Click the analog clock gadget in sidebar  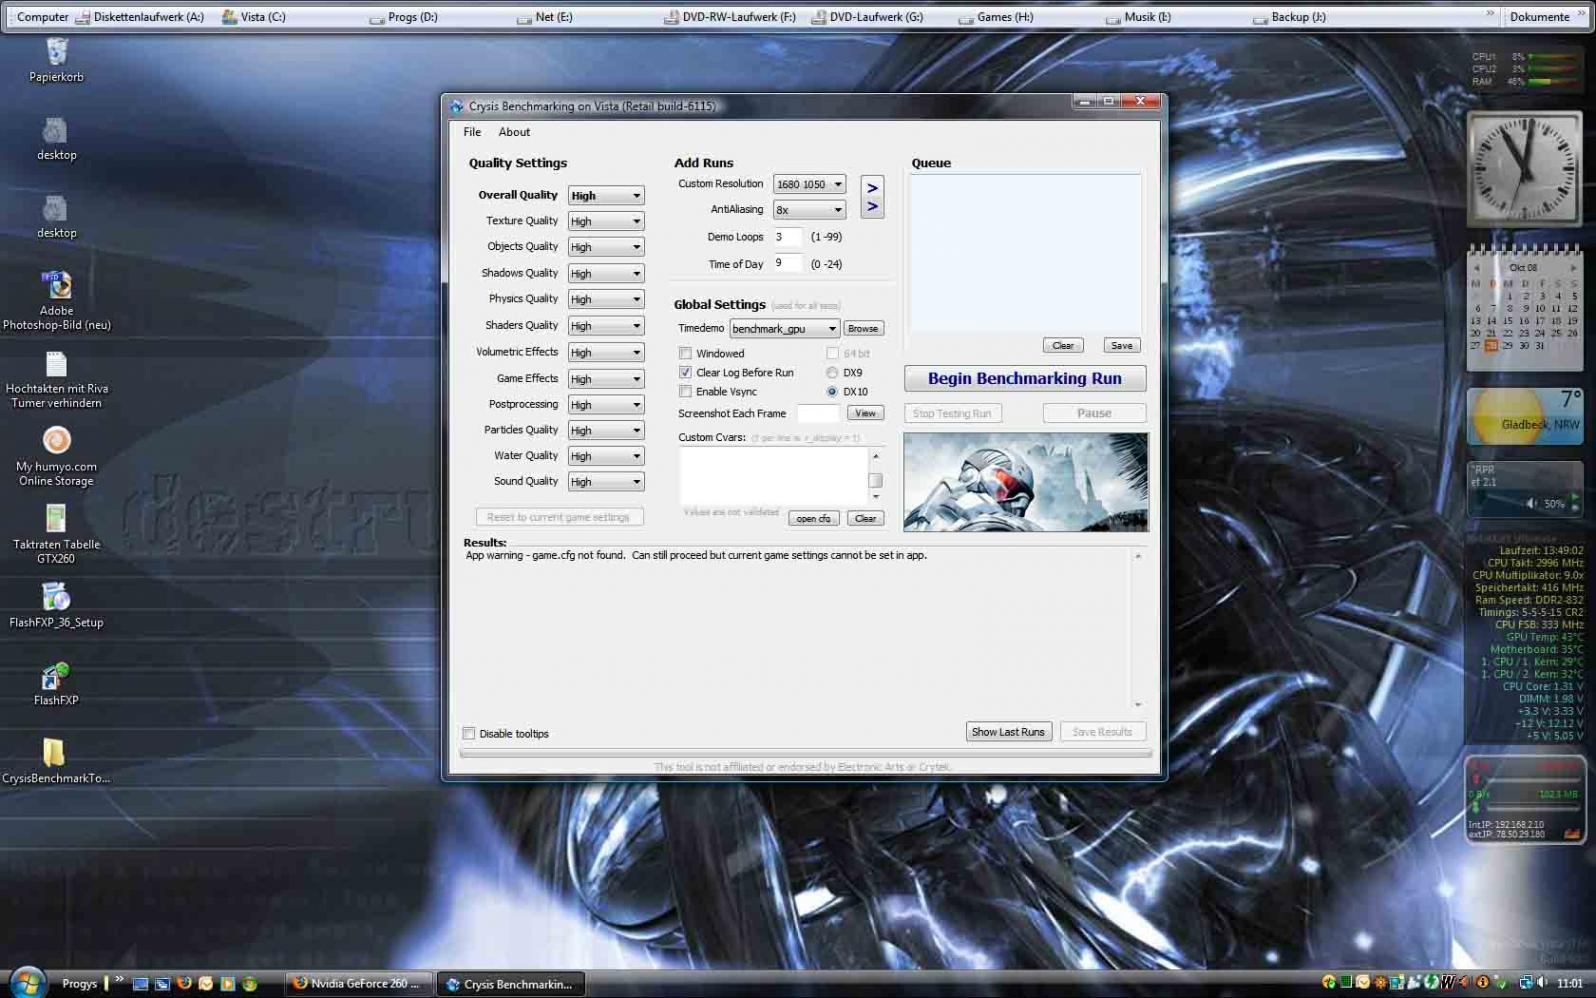(1523, 168)
